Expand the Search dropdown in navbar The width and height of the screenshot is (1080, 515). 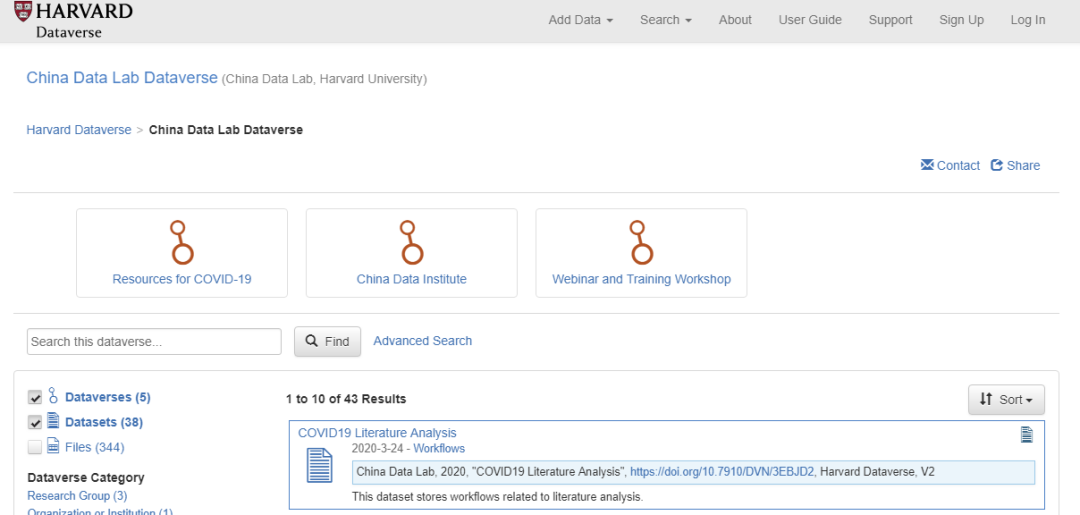tap(665, 20)
